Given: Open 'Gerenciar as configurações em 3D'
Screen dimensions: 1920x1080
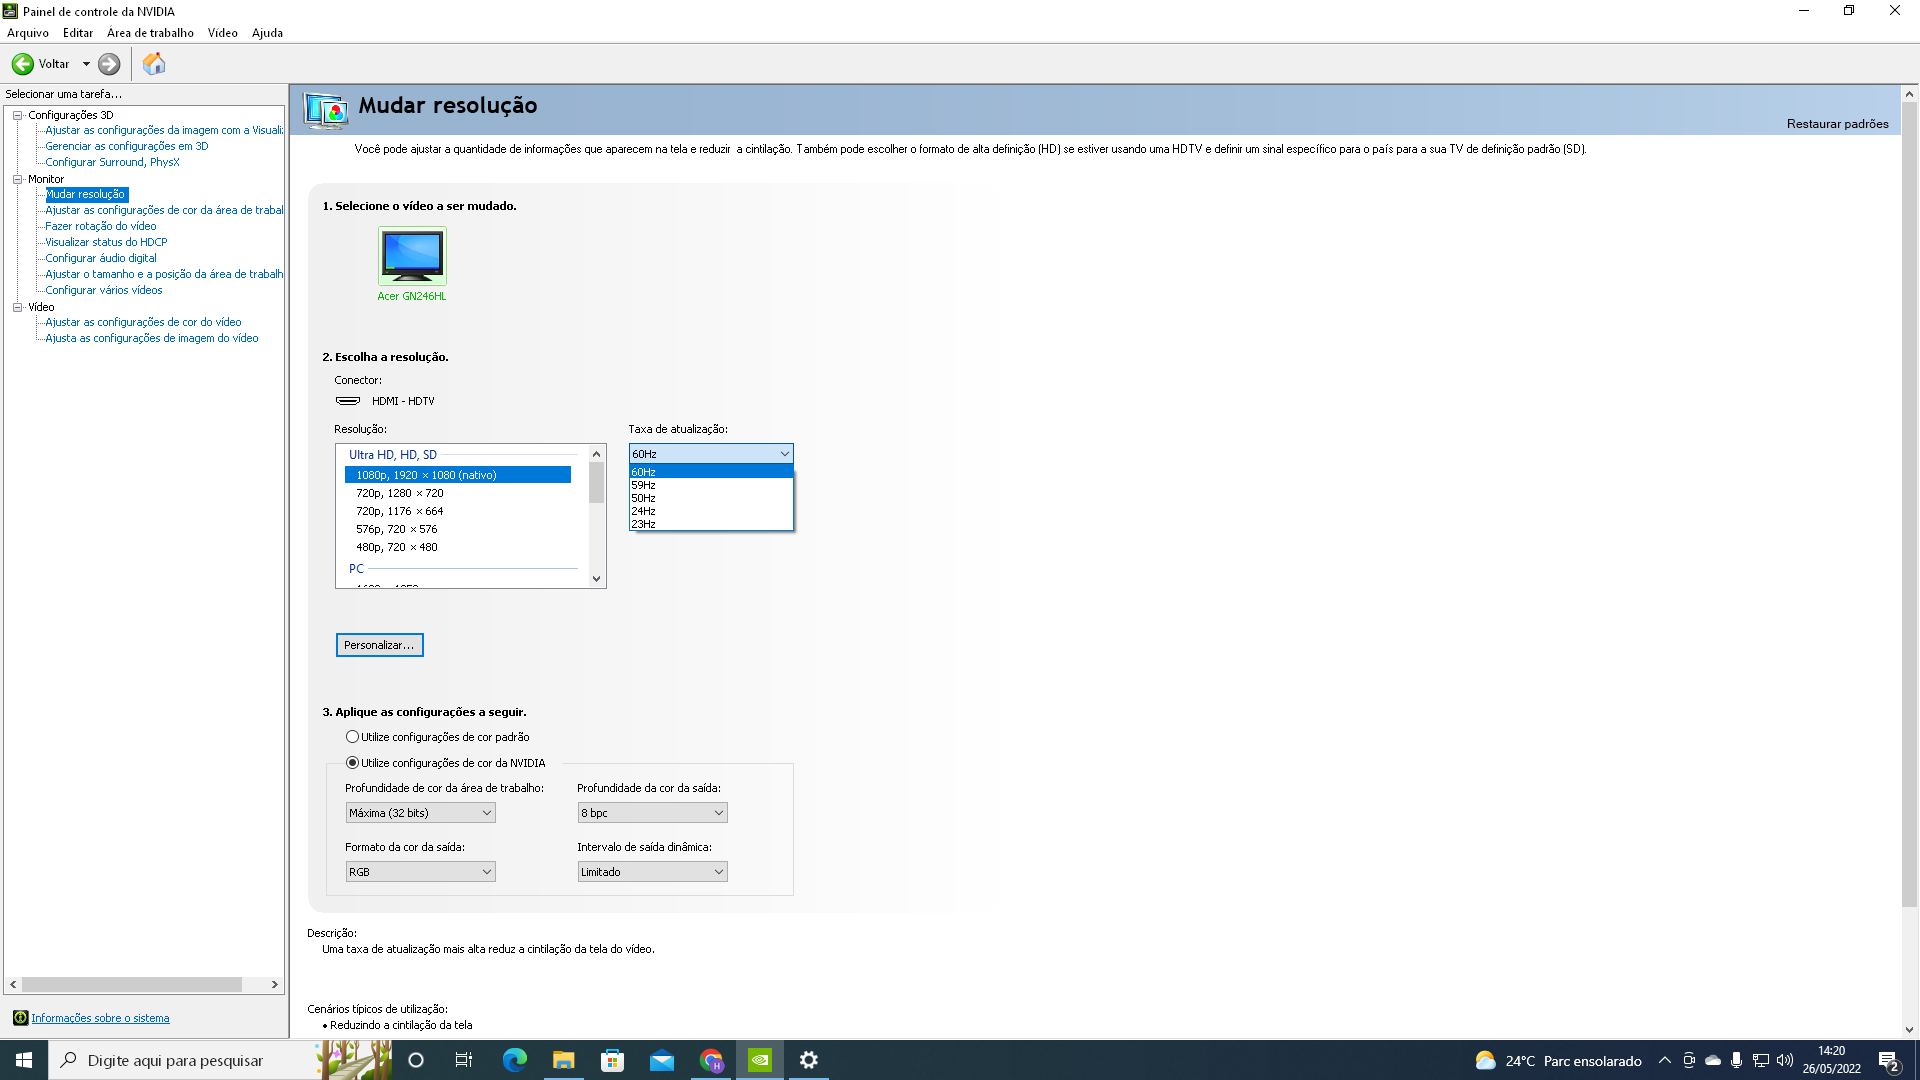Looking at the screenshot, I should [127, 146].
